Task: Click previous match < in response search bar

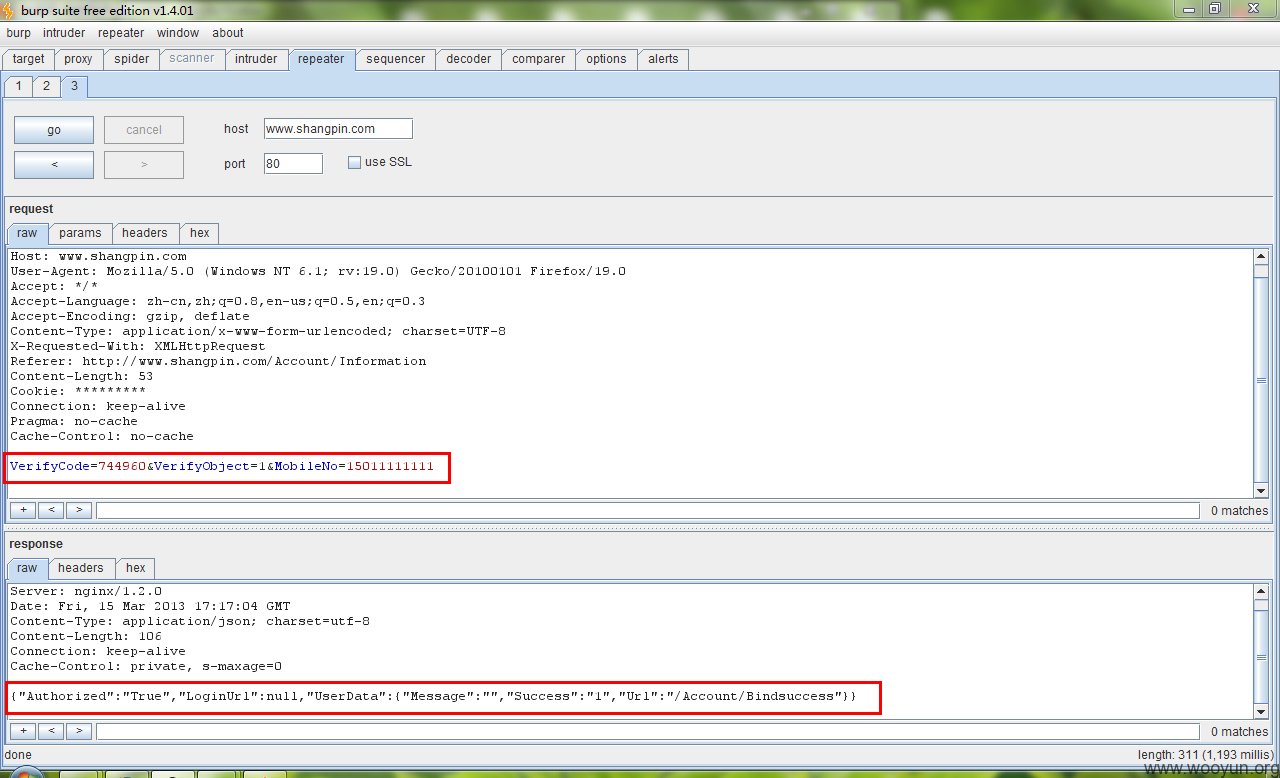Action: tap(50, 731)
